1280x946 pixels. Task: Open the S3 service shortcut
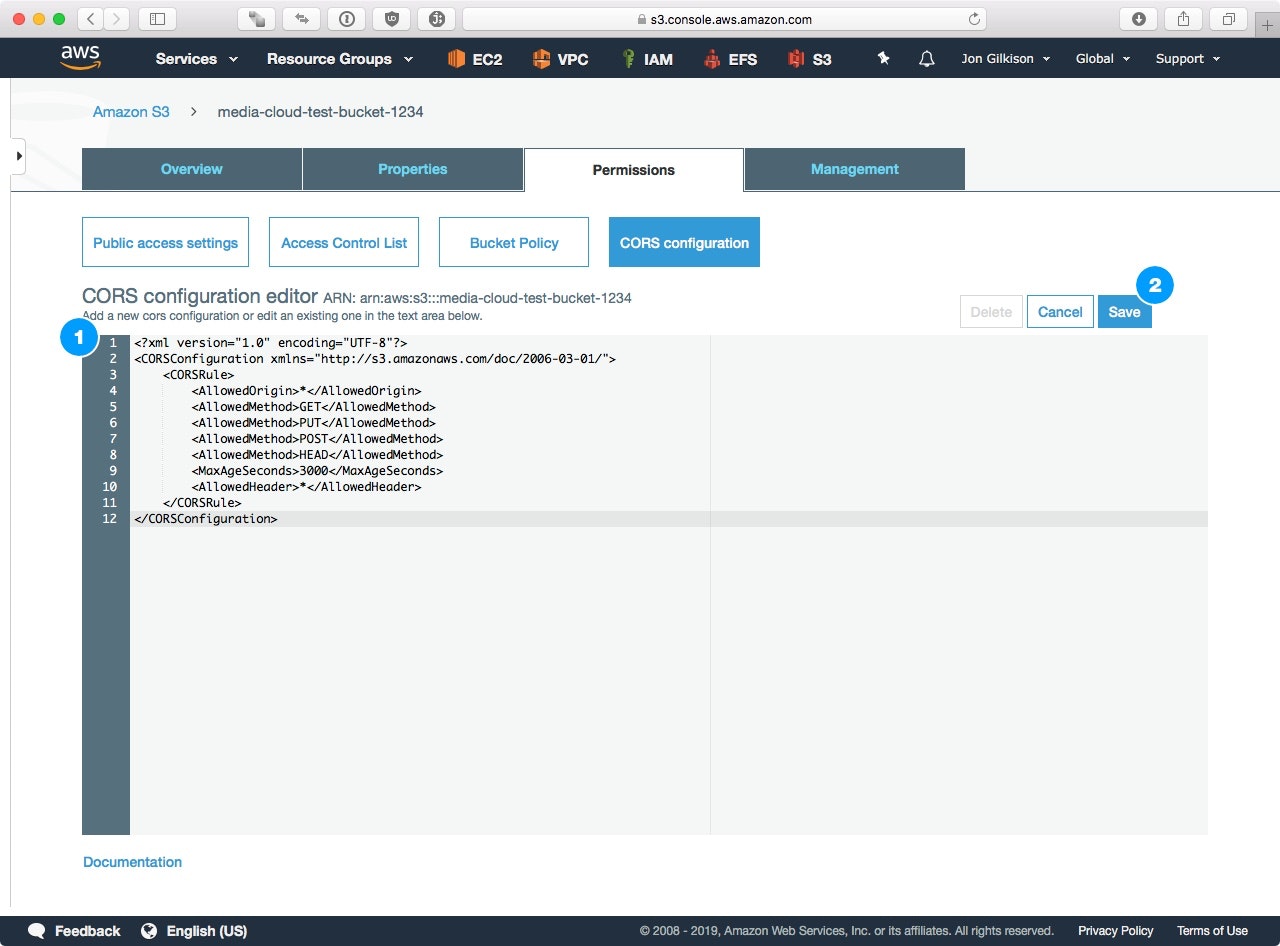tap(810, 59)
